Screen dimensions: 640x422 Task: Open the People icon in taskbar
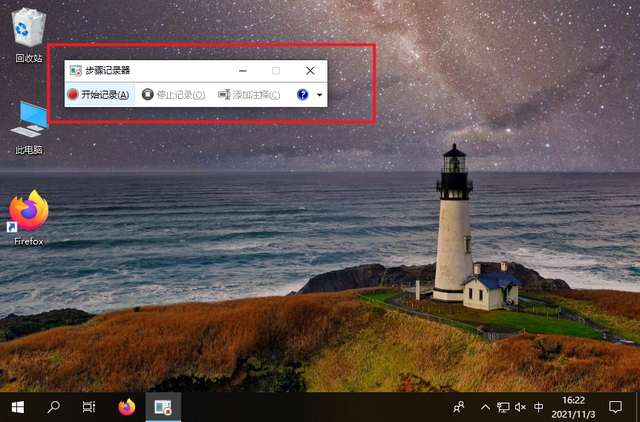tap(459, 407)
